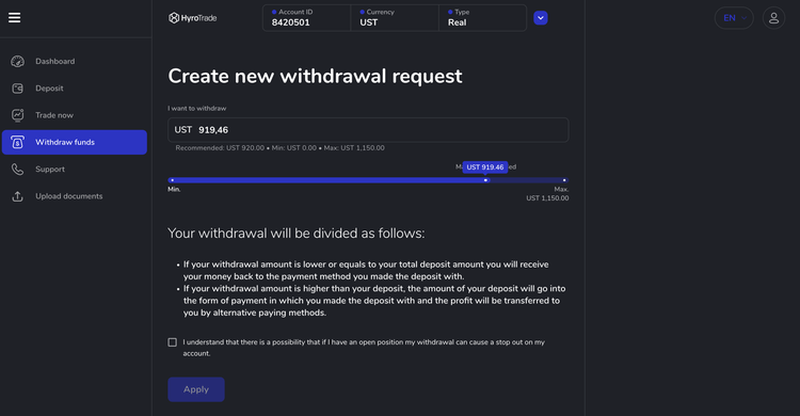Screen dimensions: 800x416
Task: Click the Currency UST field
Action: [x=393, y=18]
